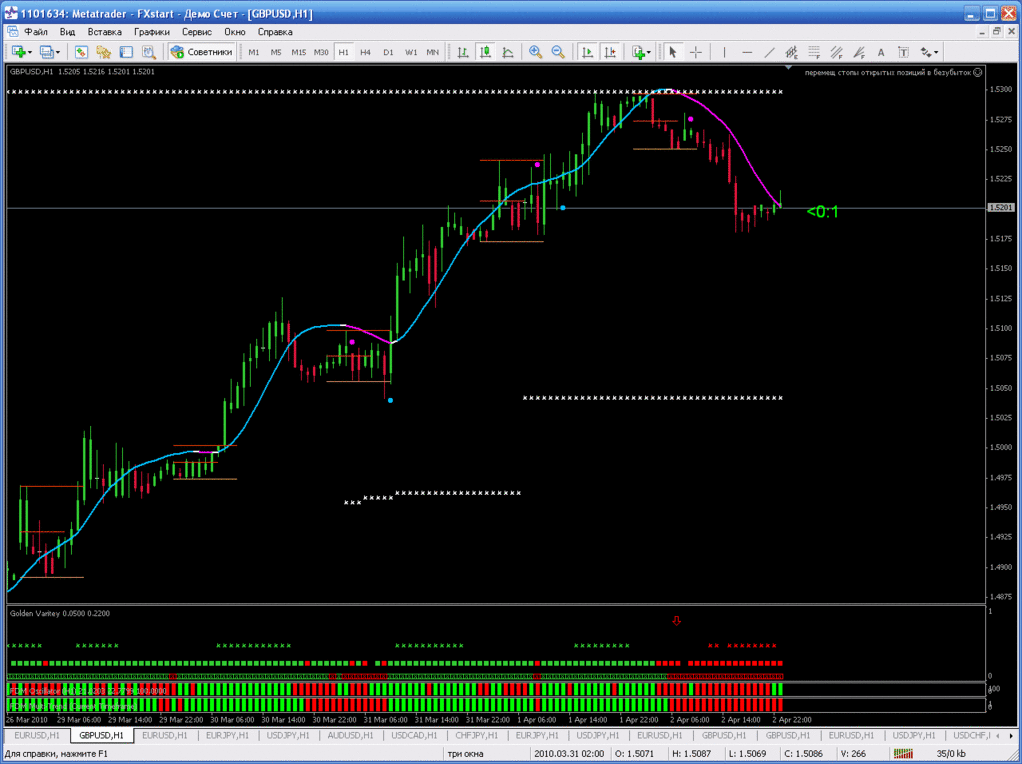Expand the Profiles dropdown arrow
1022x764 pixels.
click(57, 52)
